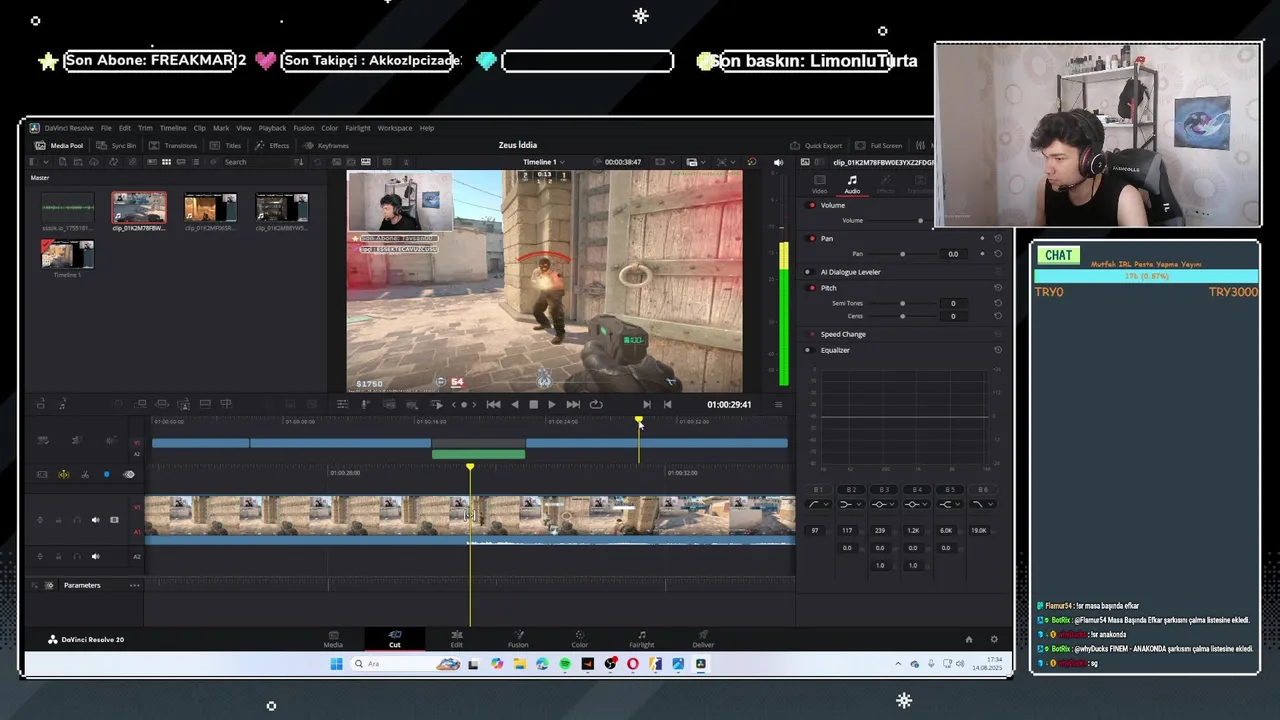Jump to the first frame
The image size is (1280, 720).
(493, 404)
